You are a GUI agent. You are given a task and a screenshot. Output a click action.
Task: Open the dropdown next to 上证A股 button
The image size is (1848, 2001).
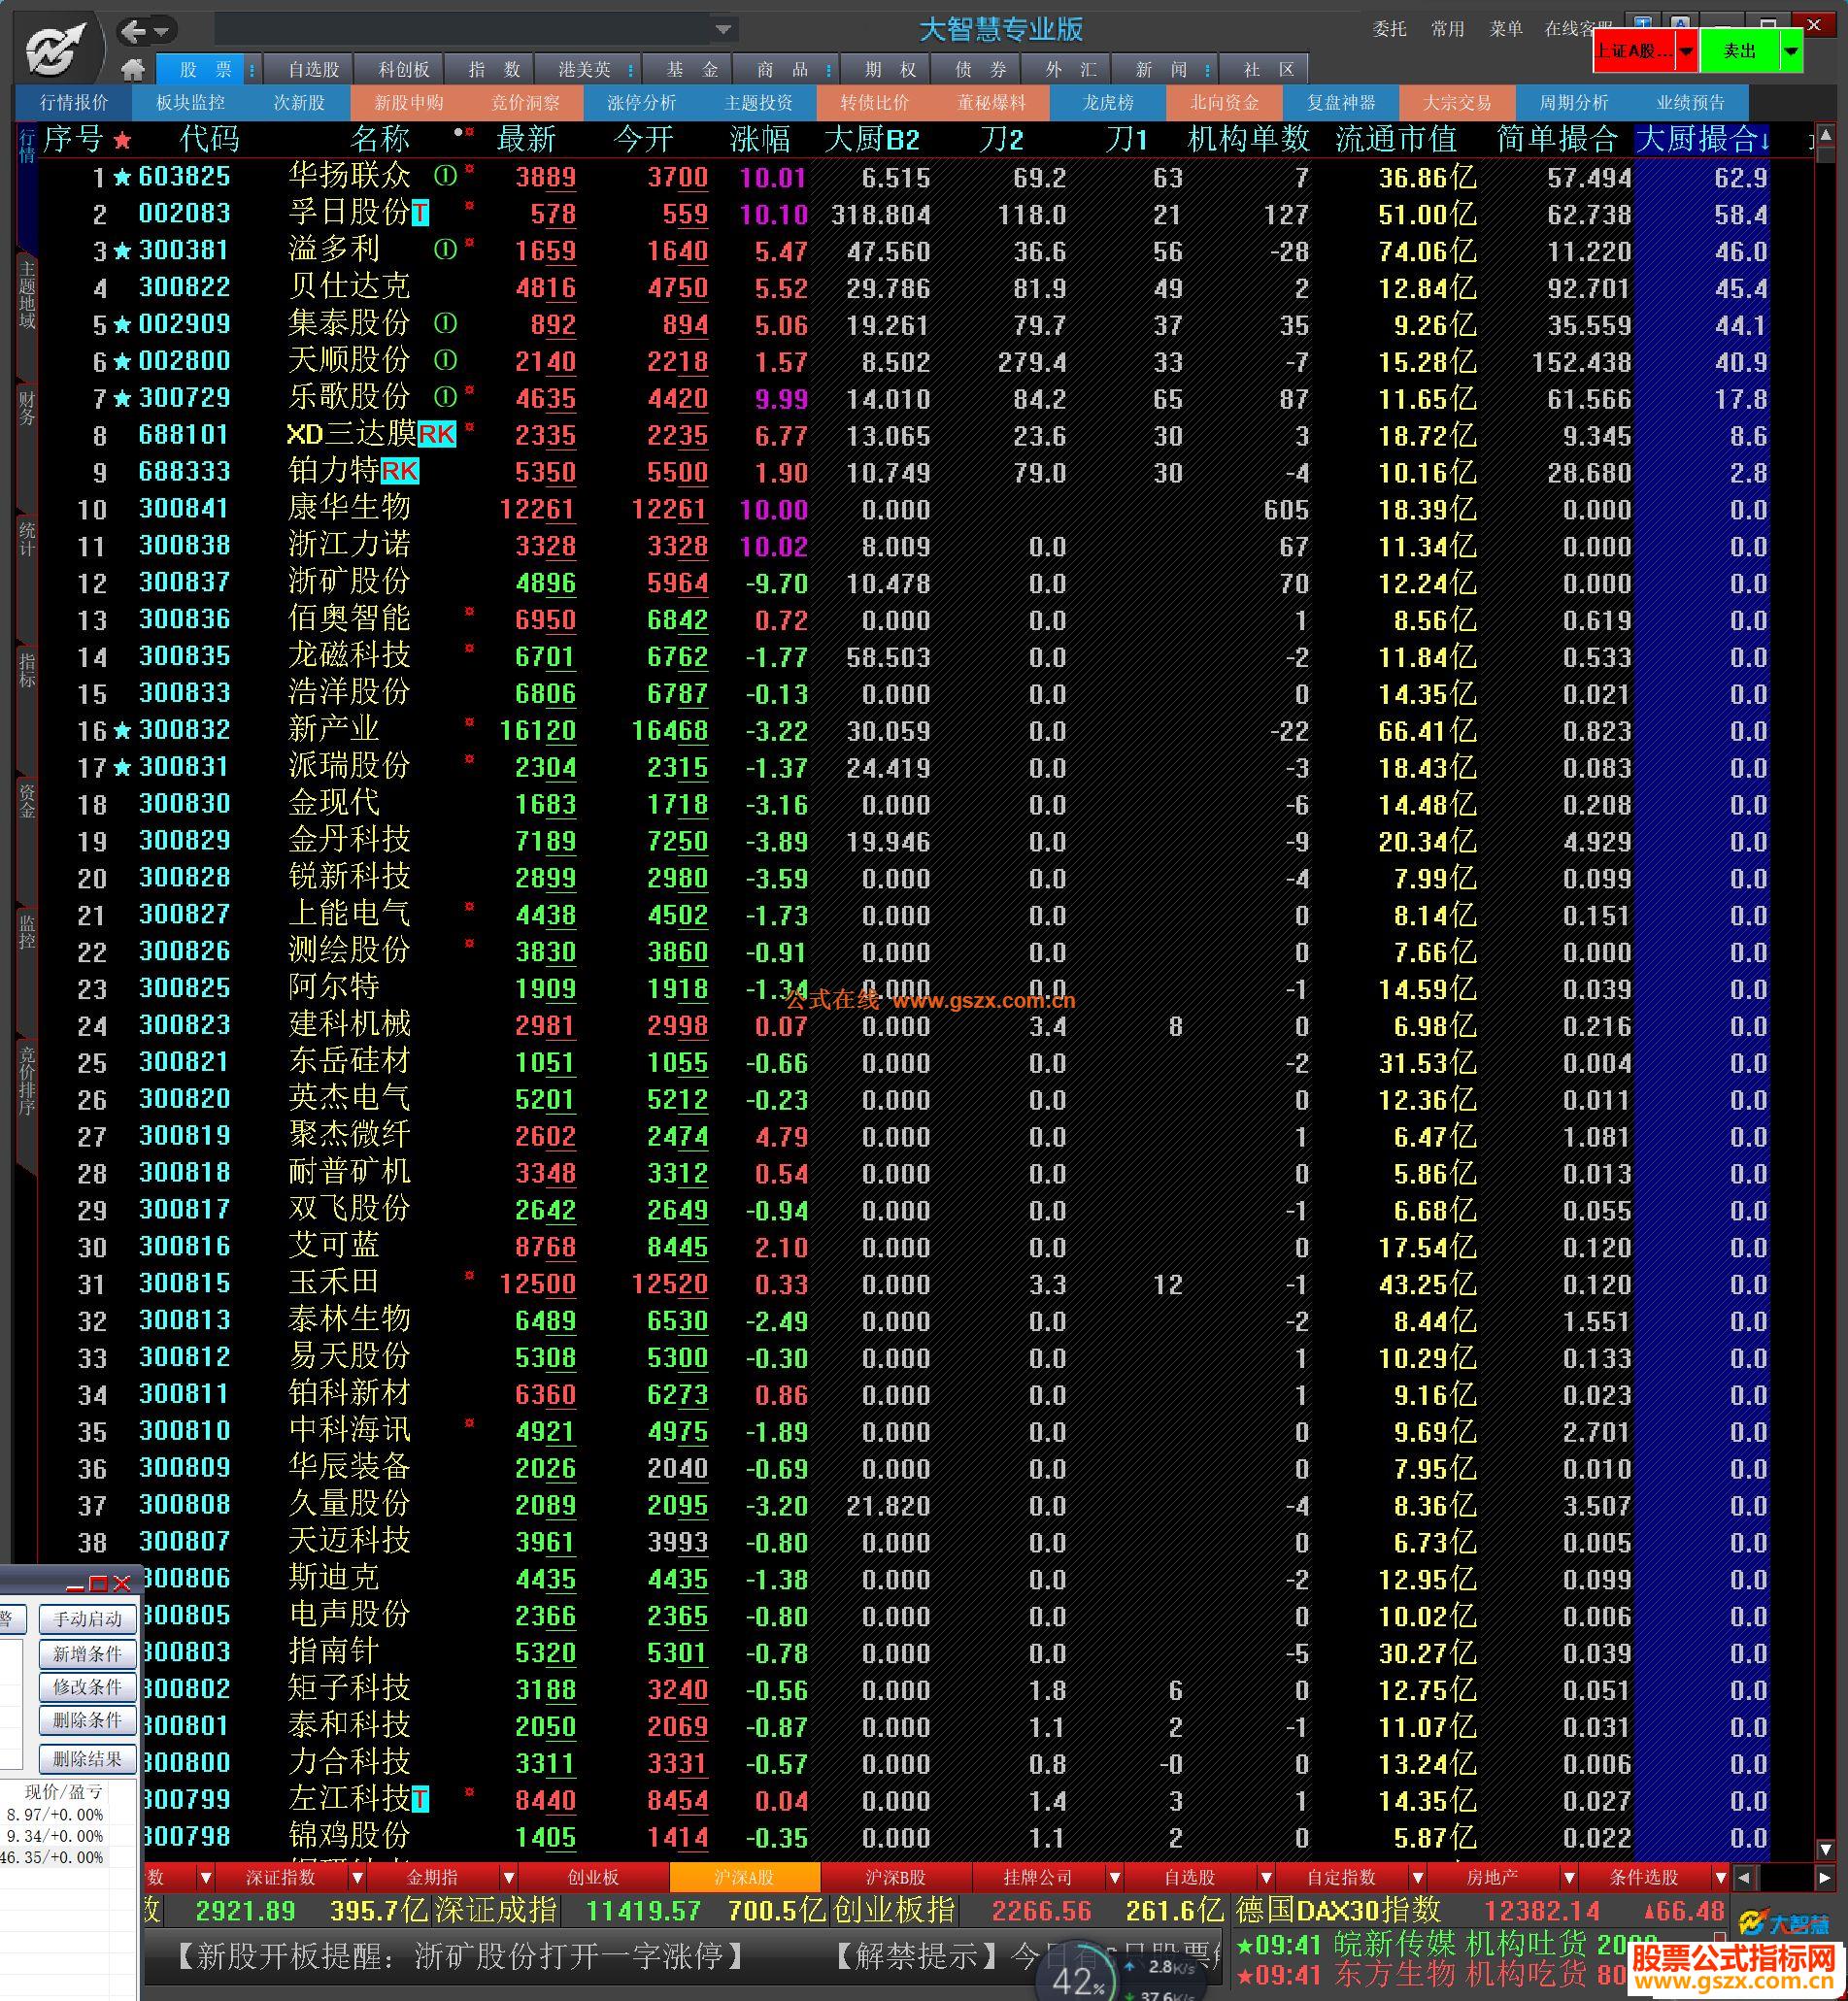click(1686, 51)
